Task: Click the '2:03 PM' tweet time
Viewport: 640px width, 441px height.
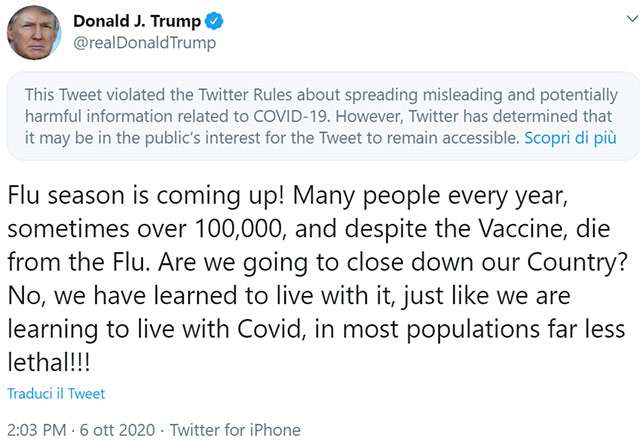Action: pos(39,430)
